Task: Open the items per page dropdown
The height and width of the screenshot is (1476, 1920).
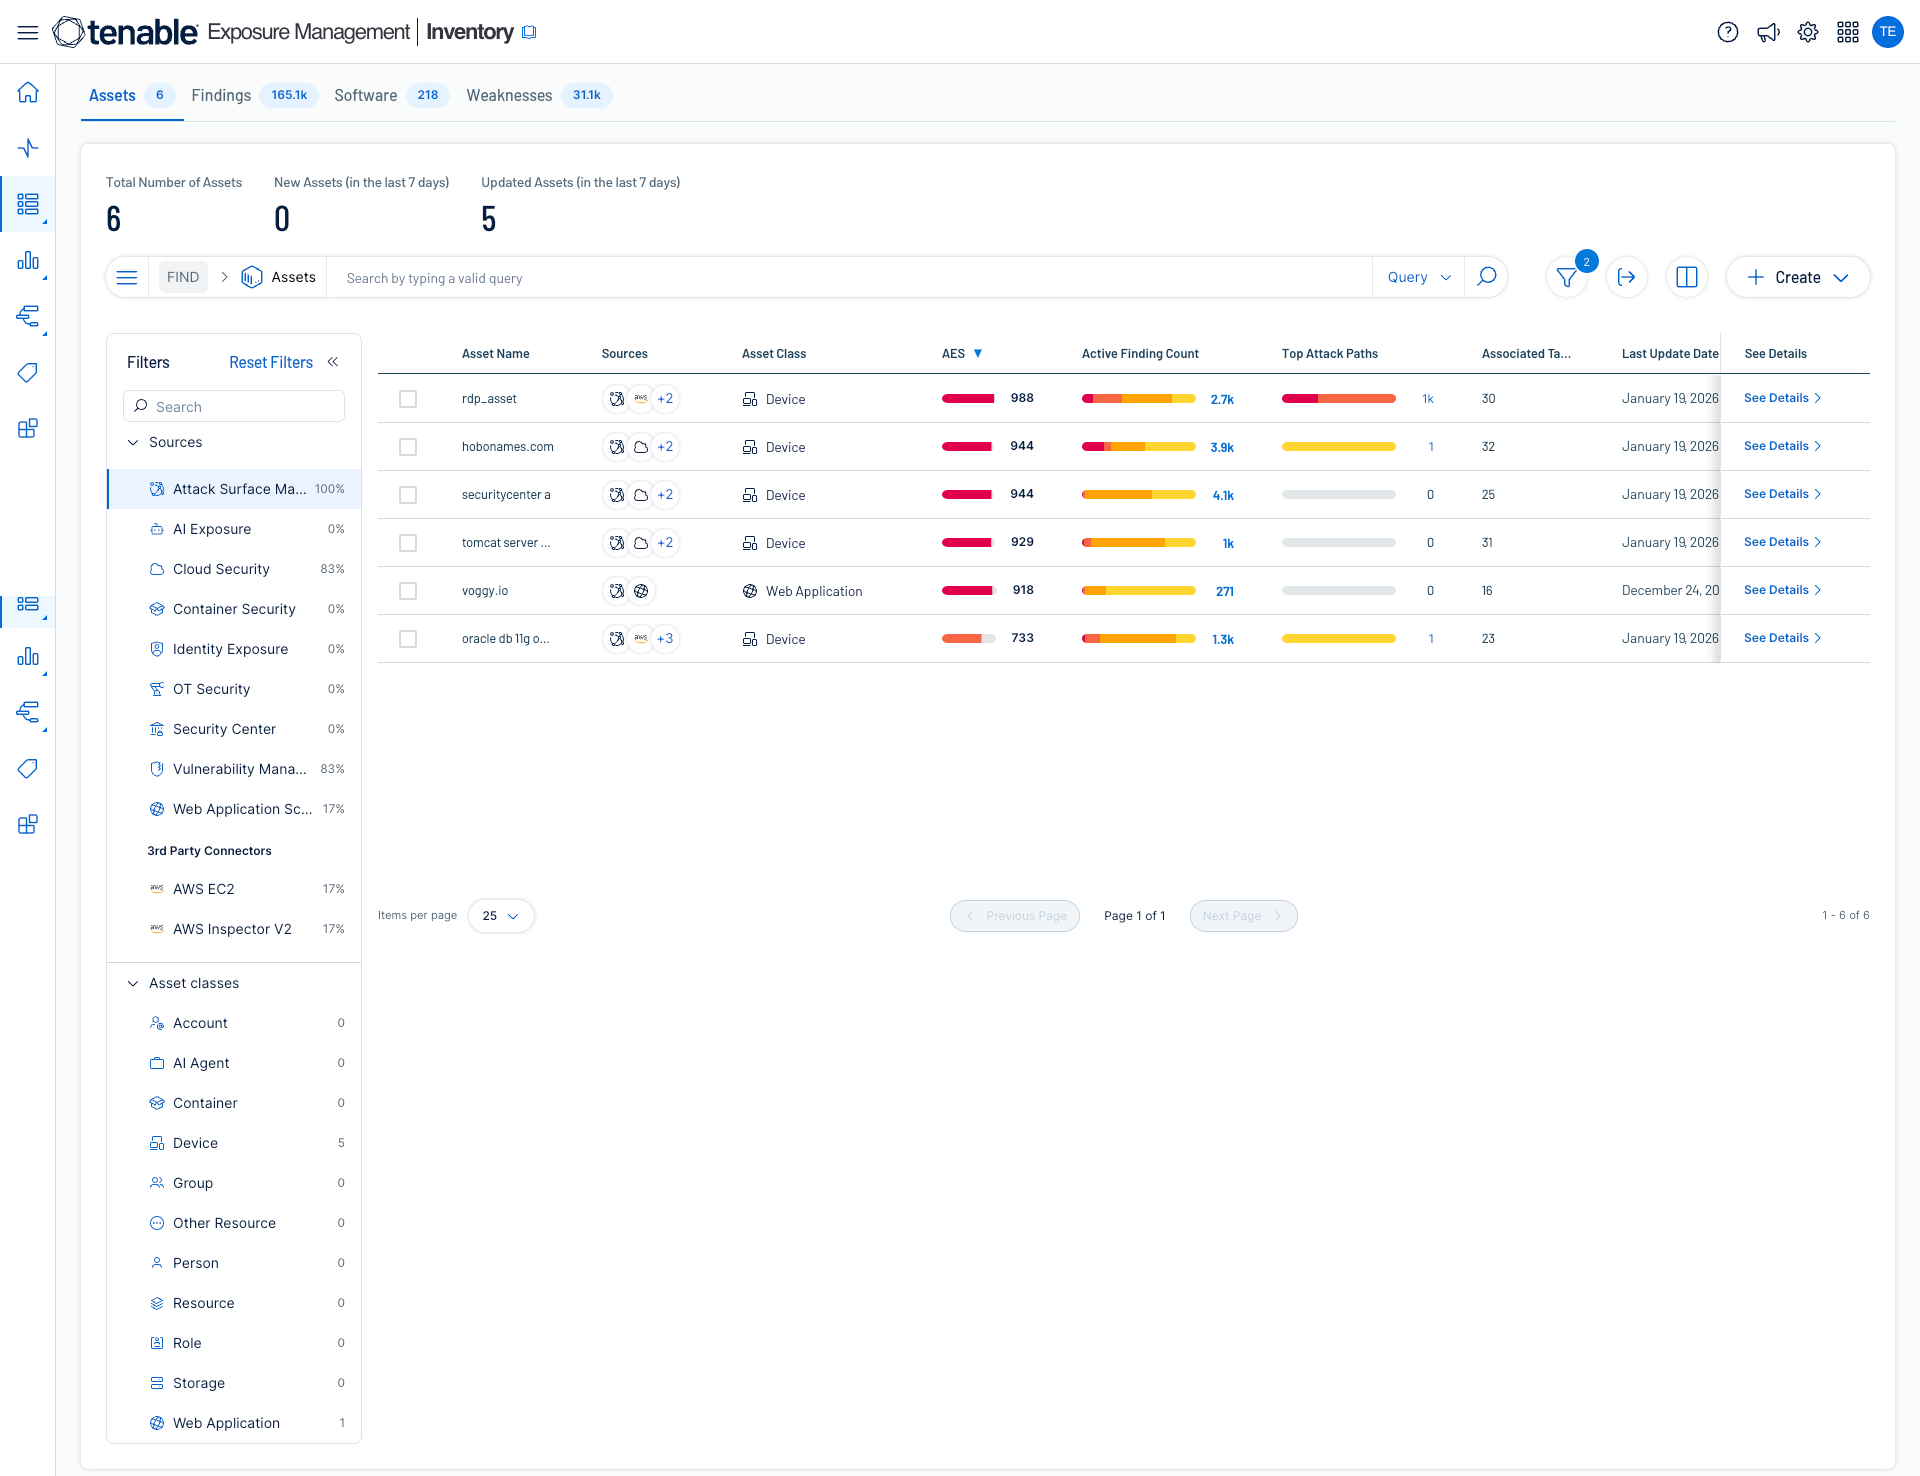Action: pyautogui.click(x=501, y=916)
